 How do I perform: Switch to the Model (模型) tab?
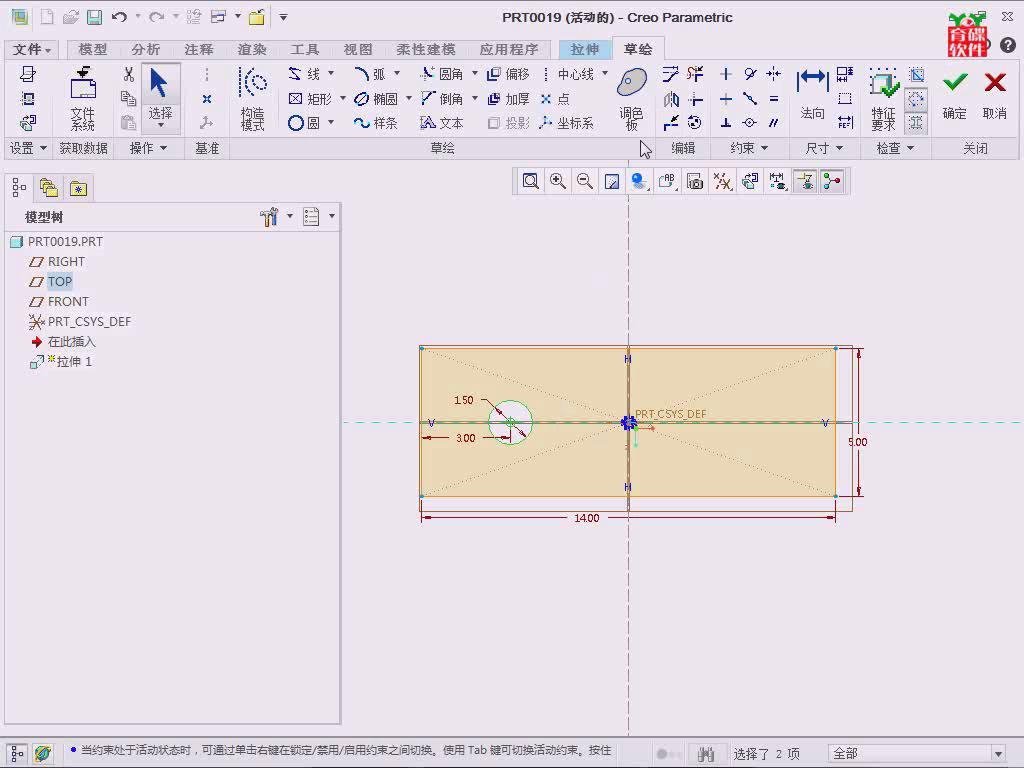click(92, 49)
